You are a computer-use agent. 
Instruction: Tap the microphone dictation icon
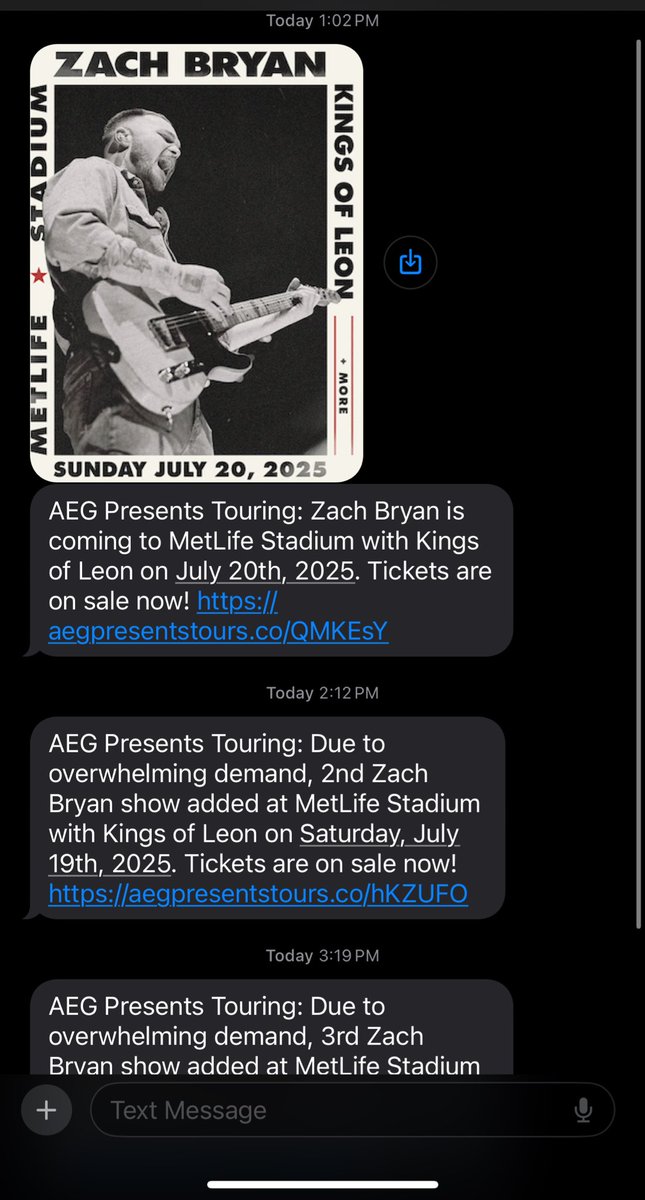tap(583, 1110)
